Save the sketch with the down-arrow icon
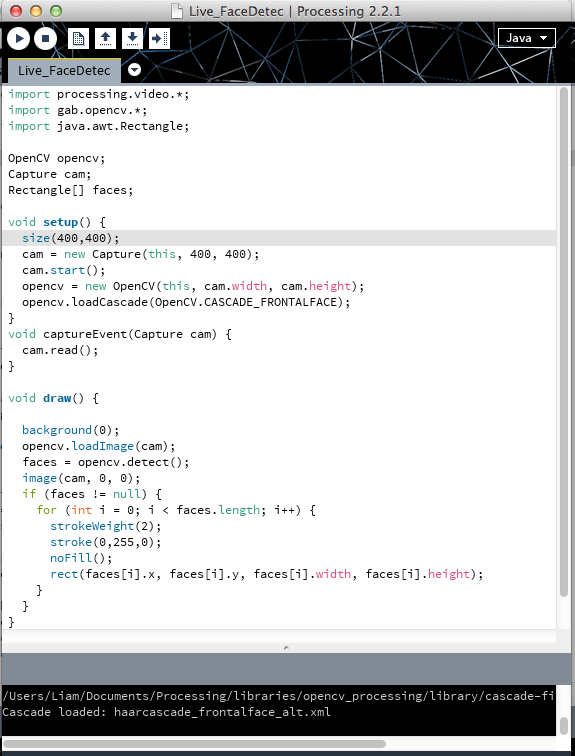Viewport: 575px width, 756px height. pyautogui.click(x=132, y=39)
